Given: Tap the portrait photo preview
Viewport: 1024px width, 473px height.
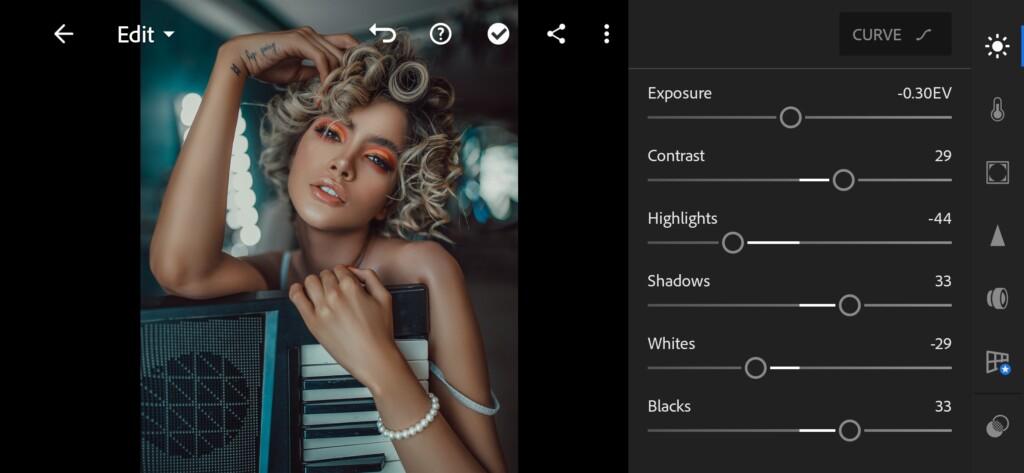Looking at the screenshot, I should [x=329, y=236].
